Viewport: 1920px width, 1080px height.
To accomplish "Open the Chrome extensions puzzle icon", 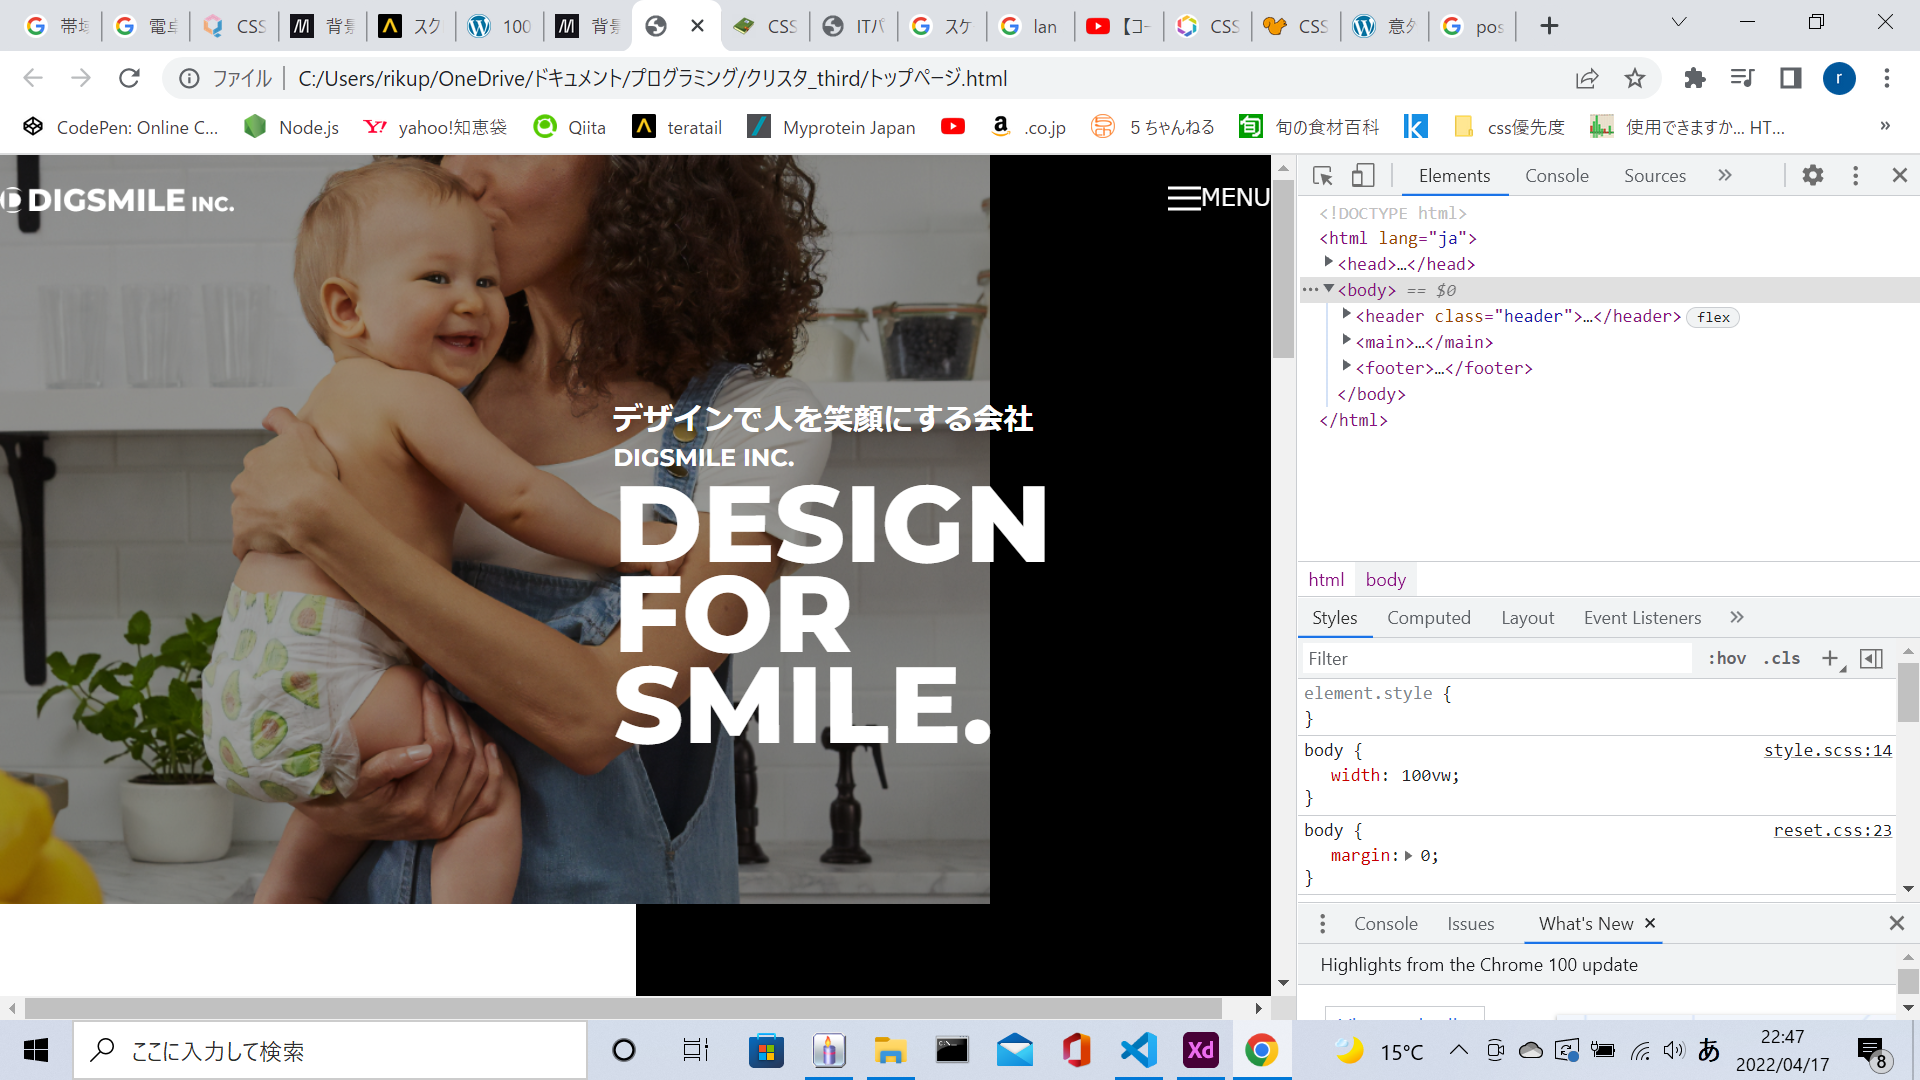I will 1694,78.
